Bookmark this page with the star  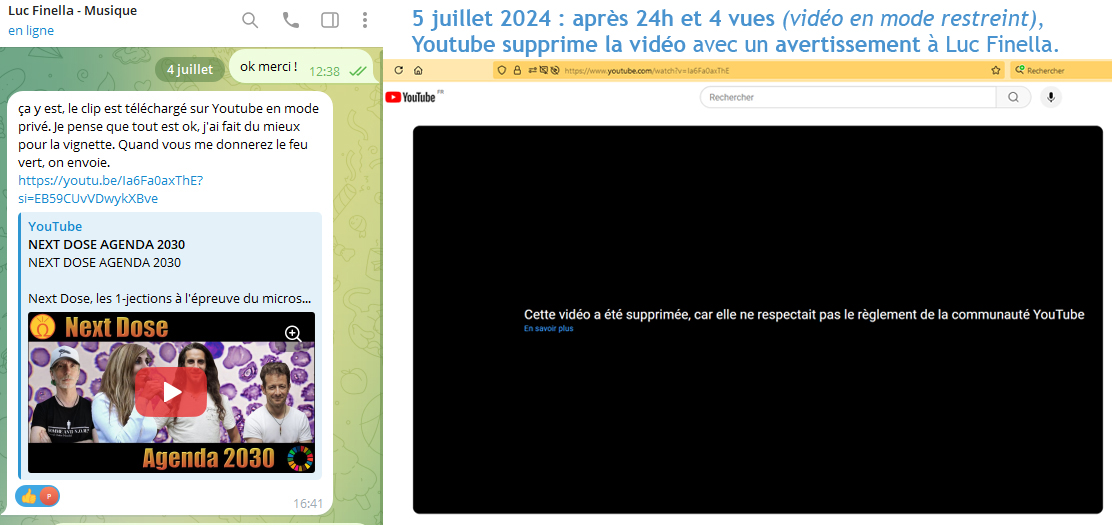[x=996, y=70]
